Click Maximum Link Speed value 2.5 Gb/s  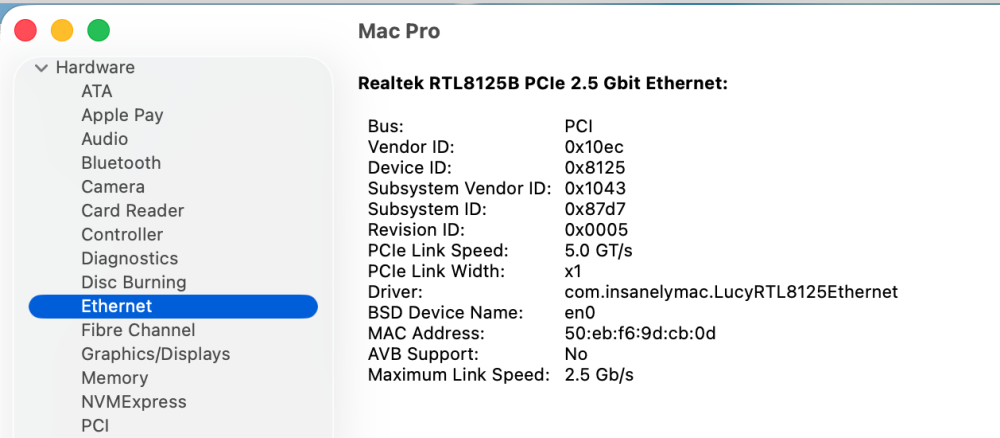pos(599,375)
